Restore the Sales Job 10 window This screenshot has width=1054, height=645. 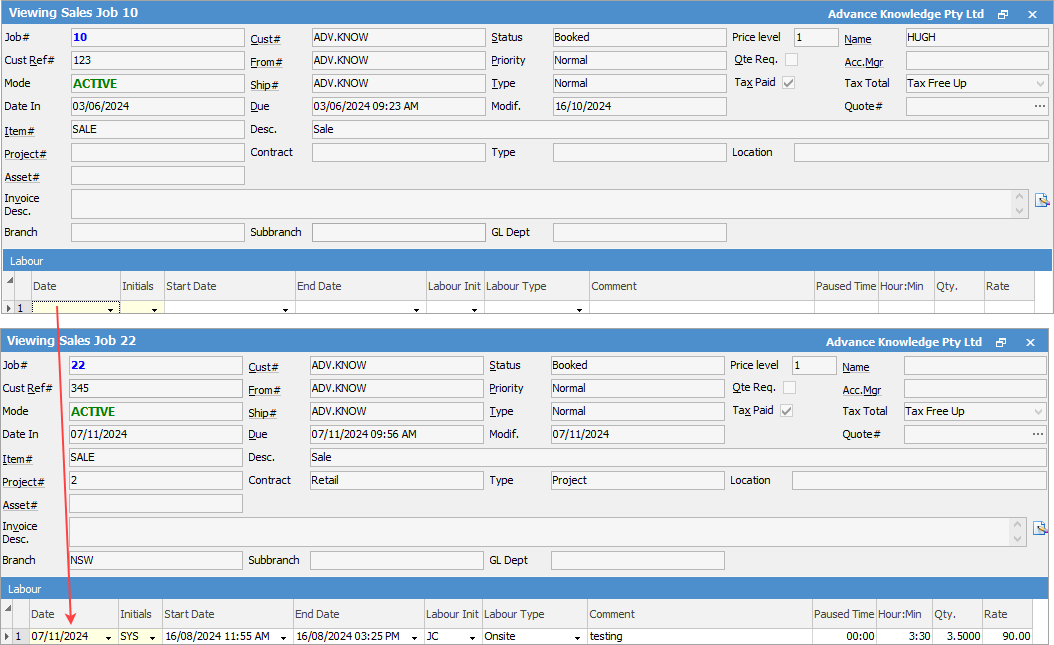click(x=1003, y=14)
